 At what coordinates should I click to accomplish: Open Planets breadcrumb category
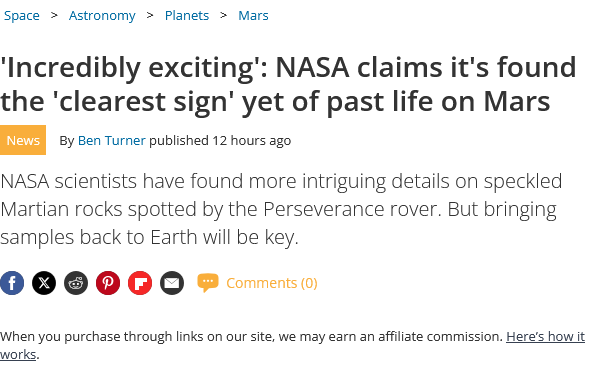point(187,15)
